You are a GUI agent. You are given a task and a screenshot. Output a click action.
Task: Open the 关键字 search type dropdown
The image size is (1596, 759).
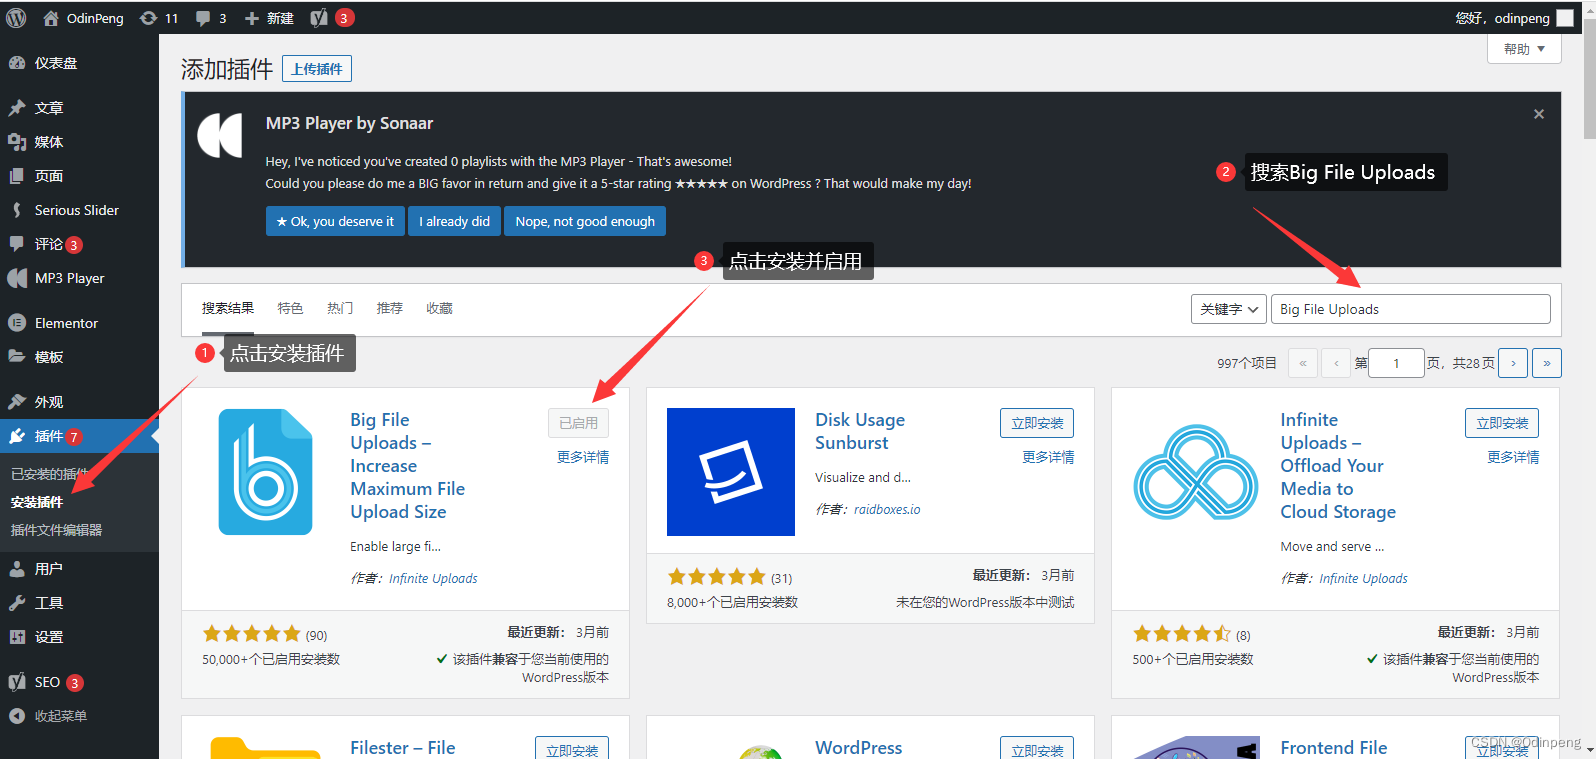[1229, 309]
